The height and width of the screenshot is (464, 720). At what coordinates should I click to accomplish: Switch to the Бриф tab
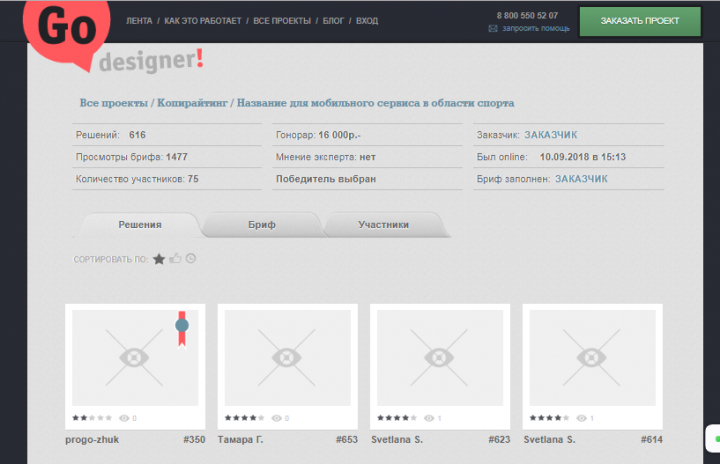coord(262,225)
